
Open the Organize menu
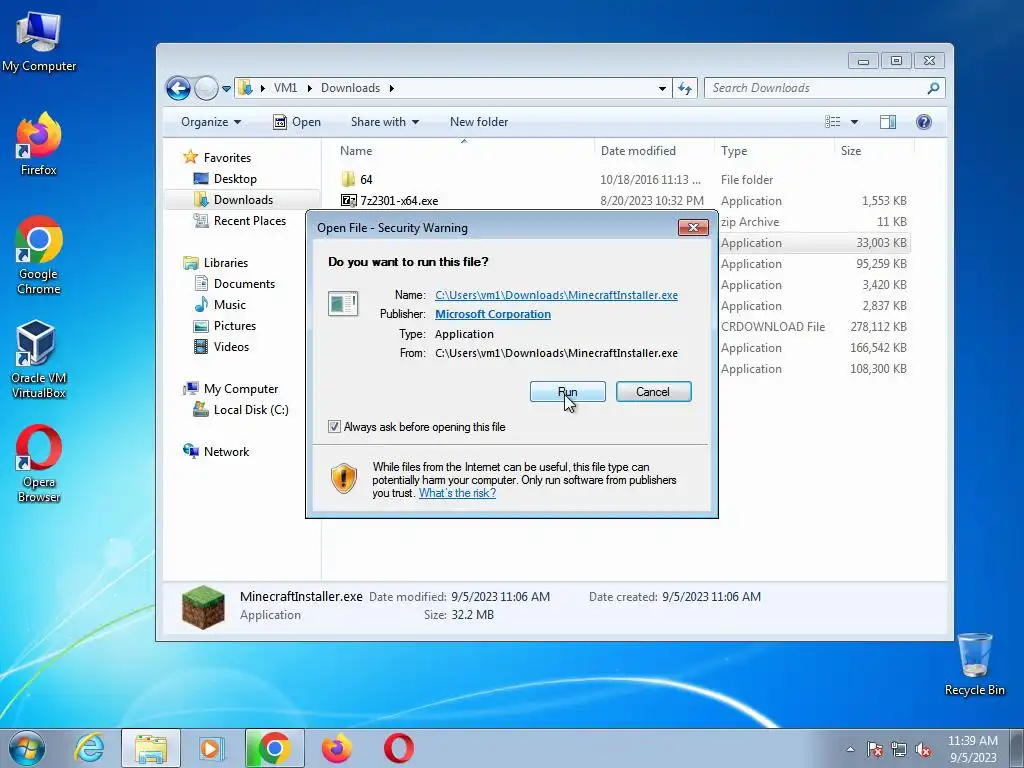pos(211,122)
